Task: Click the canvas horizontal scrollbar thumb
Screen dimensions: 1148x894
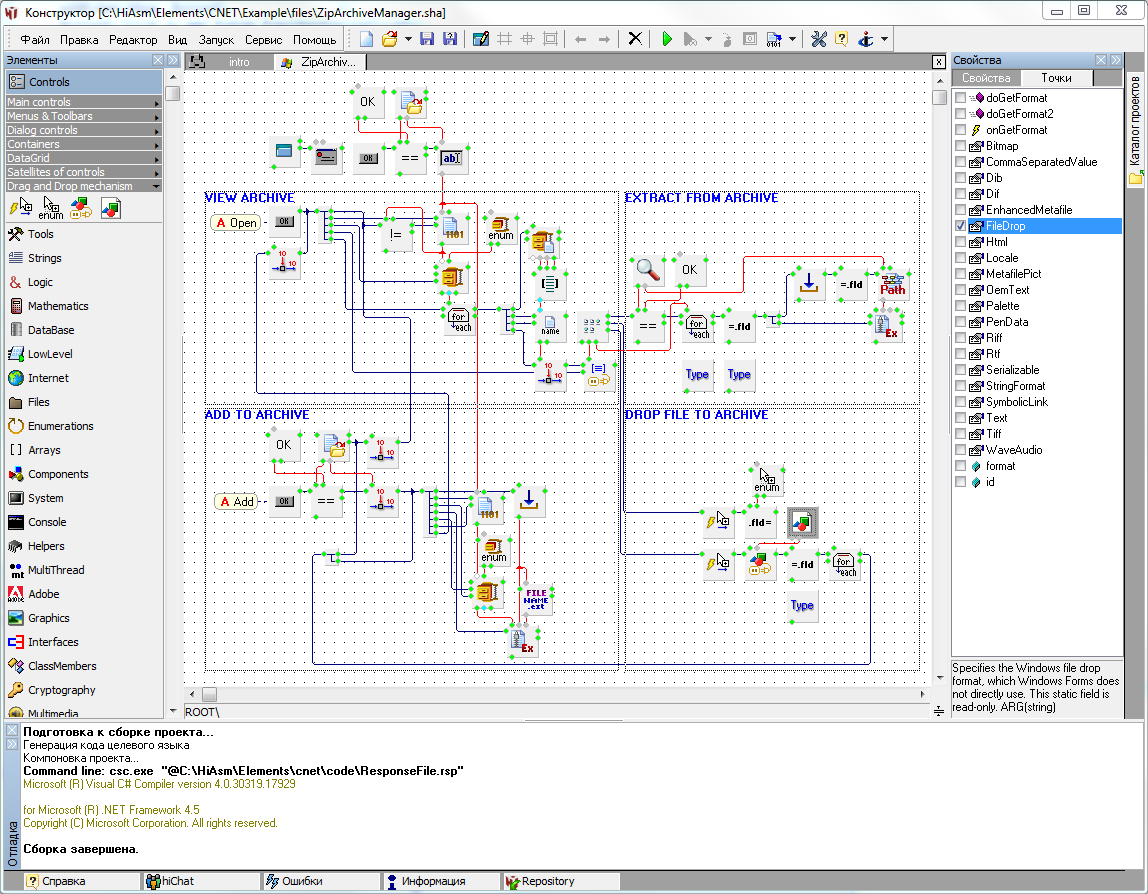Action: 209,694
